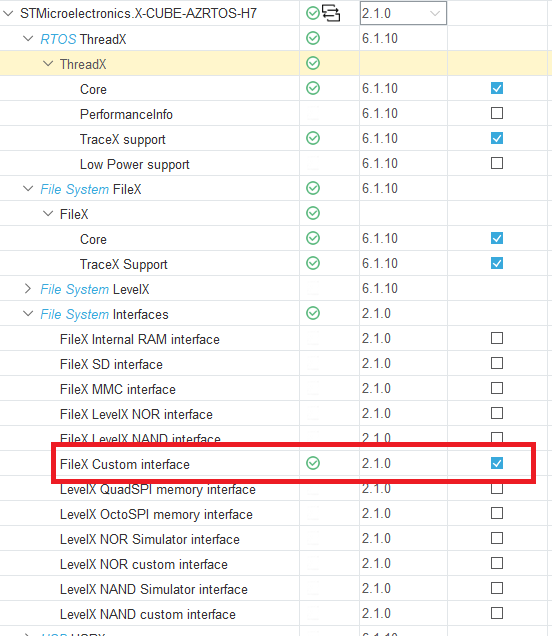This screenshot has height=636, width=552.
Task: Click the status check for FileX TraceX Support
Action: 313,263
